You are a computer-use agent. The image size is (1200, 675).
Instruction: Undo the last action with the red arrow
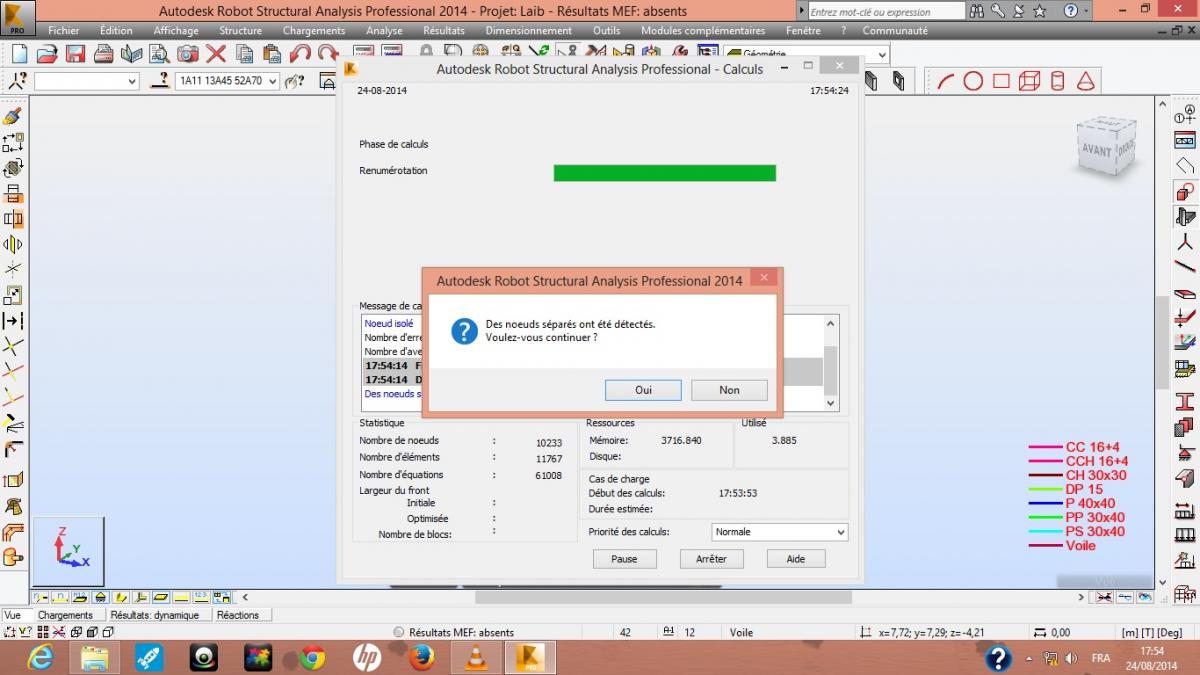click(300, 54)
